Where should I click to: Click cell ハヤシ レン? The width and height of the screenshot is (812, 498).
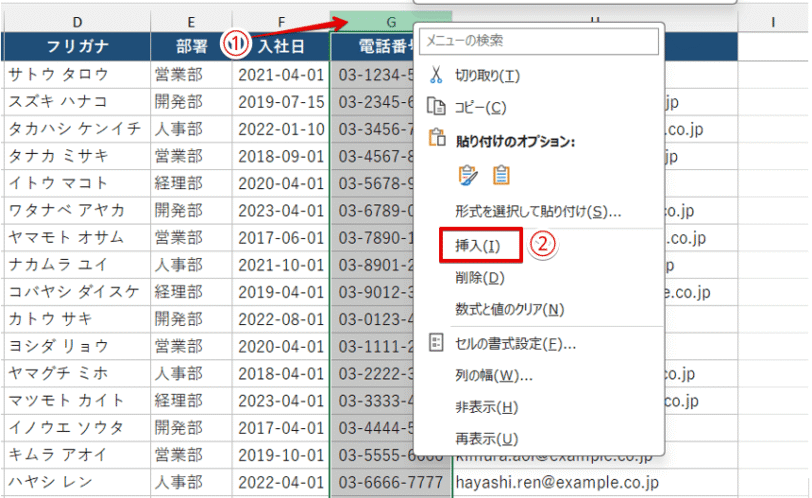(77, 482)
